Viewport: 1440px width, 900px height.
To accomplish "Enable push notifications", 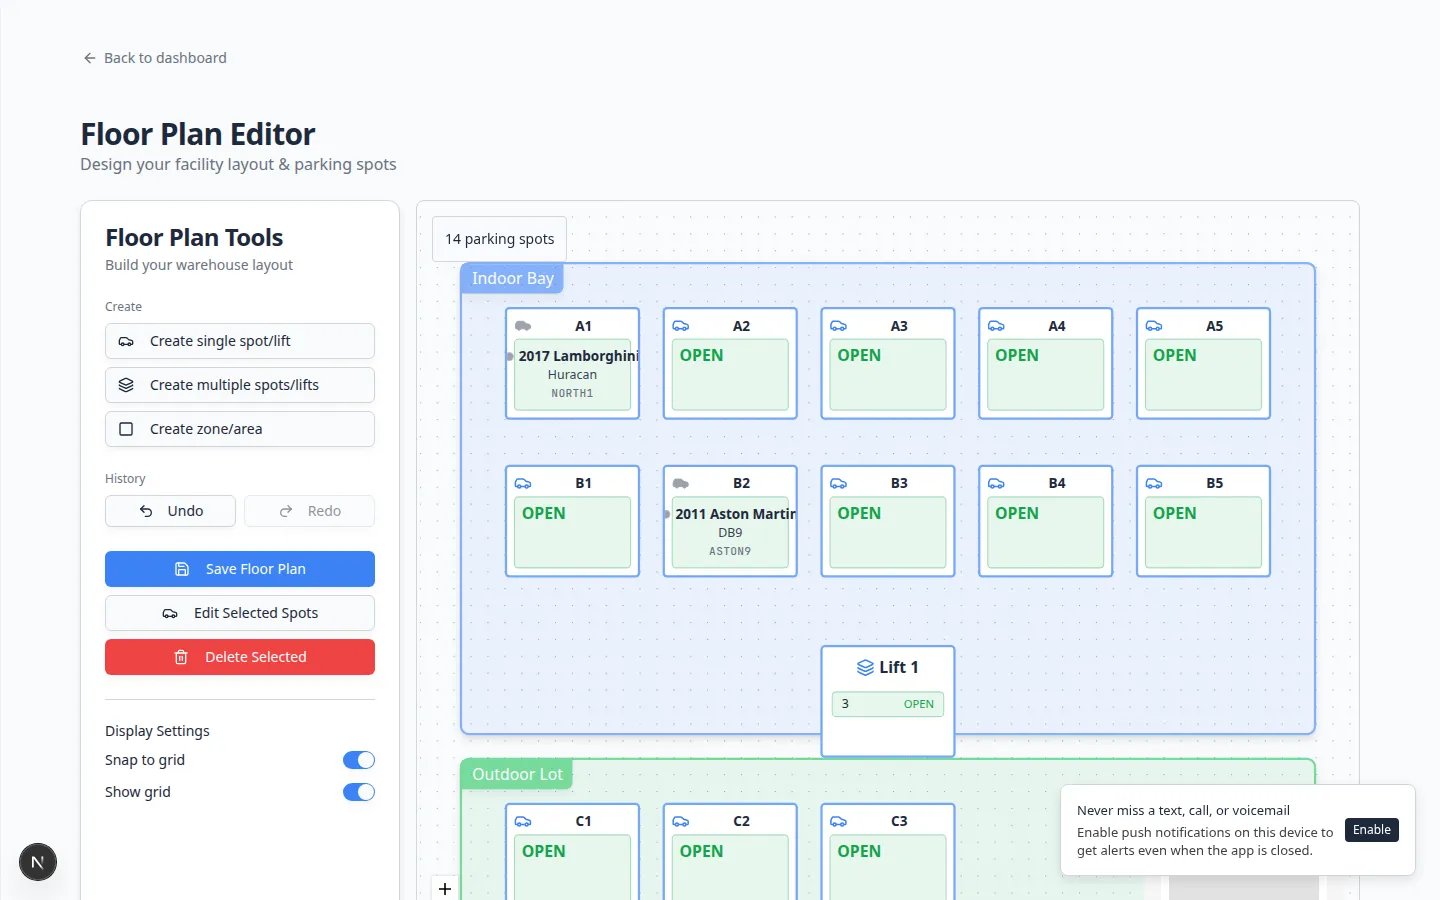I will (1372, 830).
